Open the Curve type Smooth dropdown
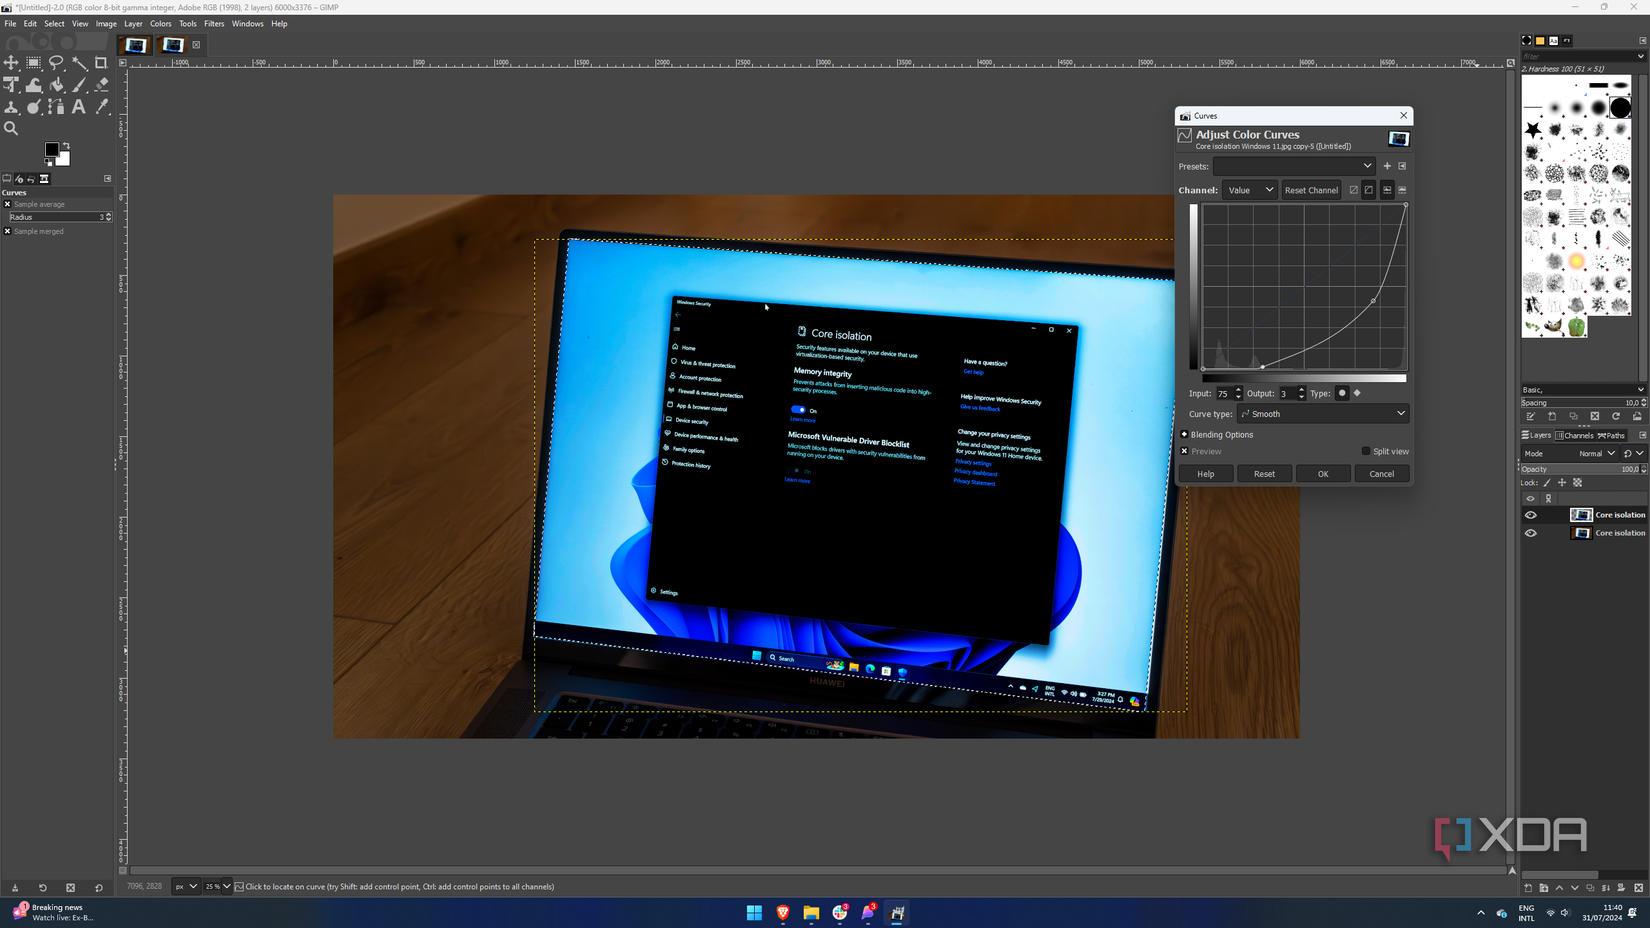Image resolution: width=1650 pixels, height=928 pixels. pos(1322,413)
